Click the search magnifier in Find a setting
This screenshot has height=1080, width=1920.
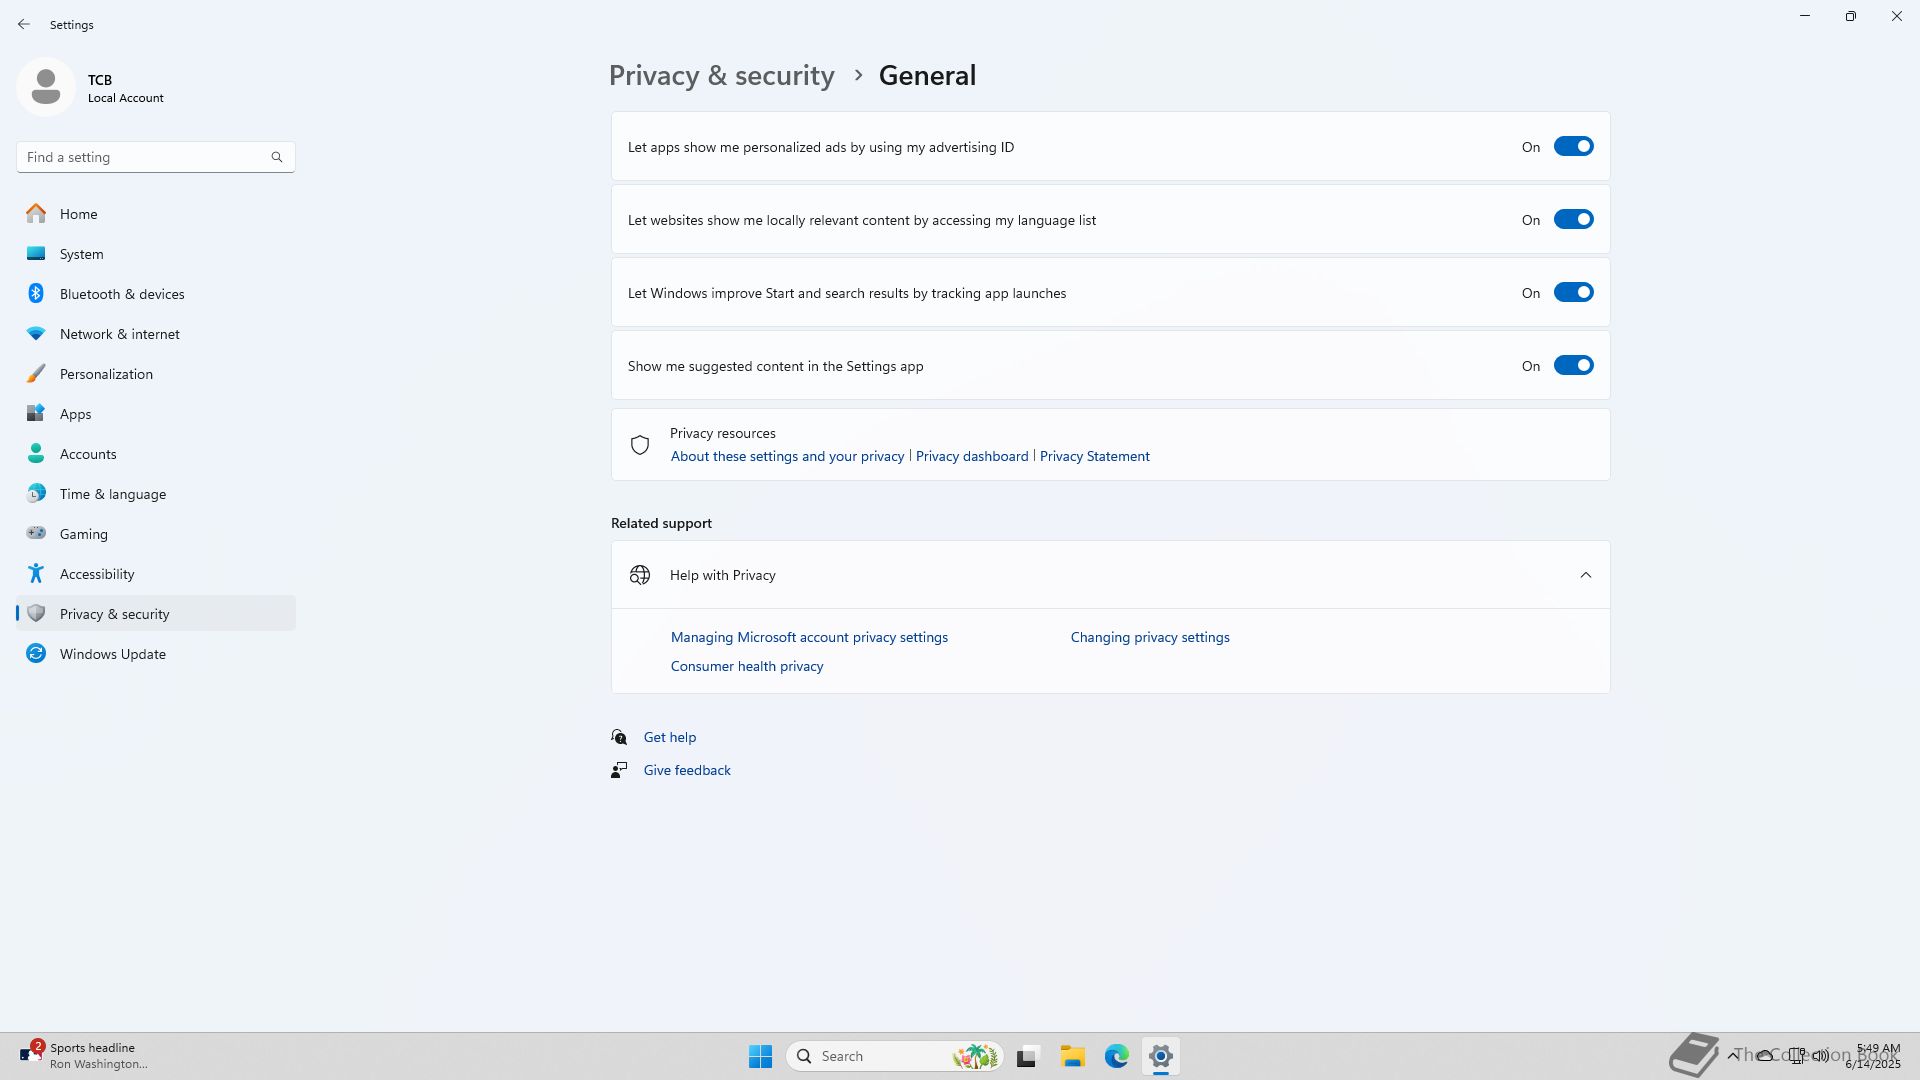coord(277,157)
